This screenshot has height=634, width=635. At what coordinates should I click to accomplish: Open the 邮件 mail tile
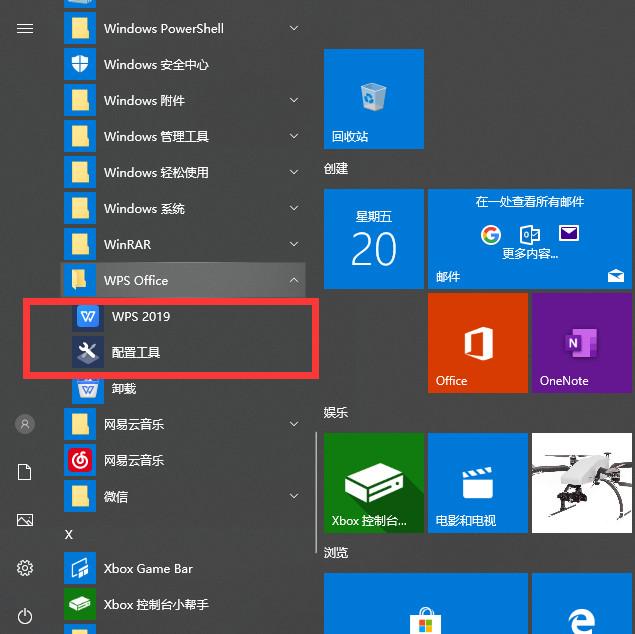pos(530,239)
